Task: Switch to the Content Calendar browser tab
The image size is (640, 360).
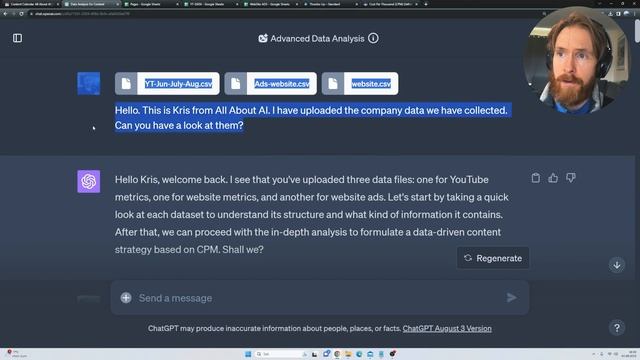Action: coord(31,4)
